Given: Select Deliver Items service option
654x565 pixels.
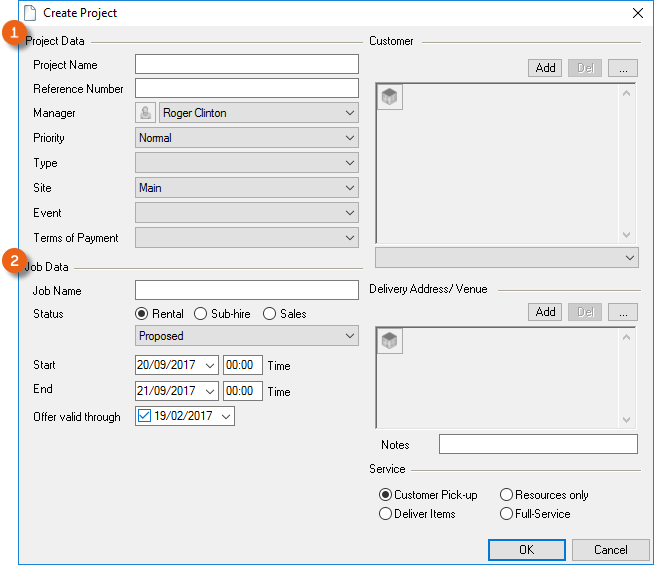Looking at the screenshot, I should (x=386, y=514).
